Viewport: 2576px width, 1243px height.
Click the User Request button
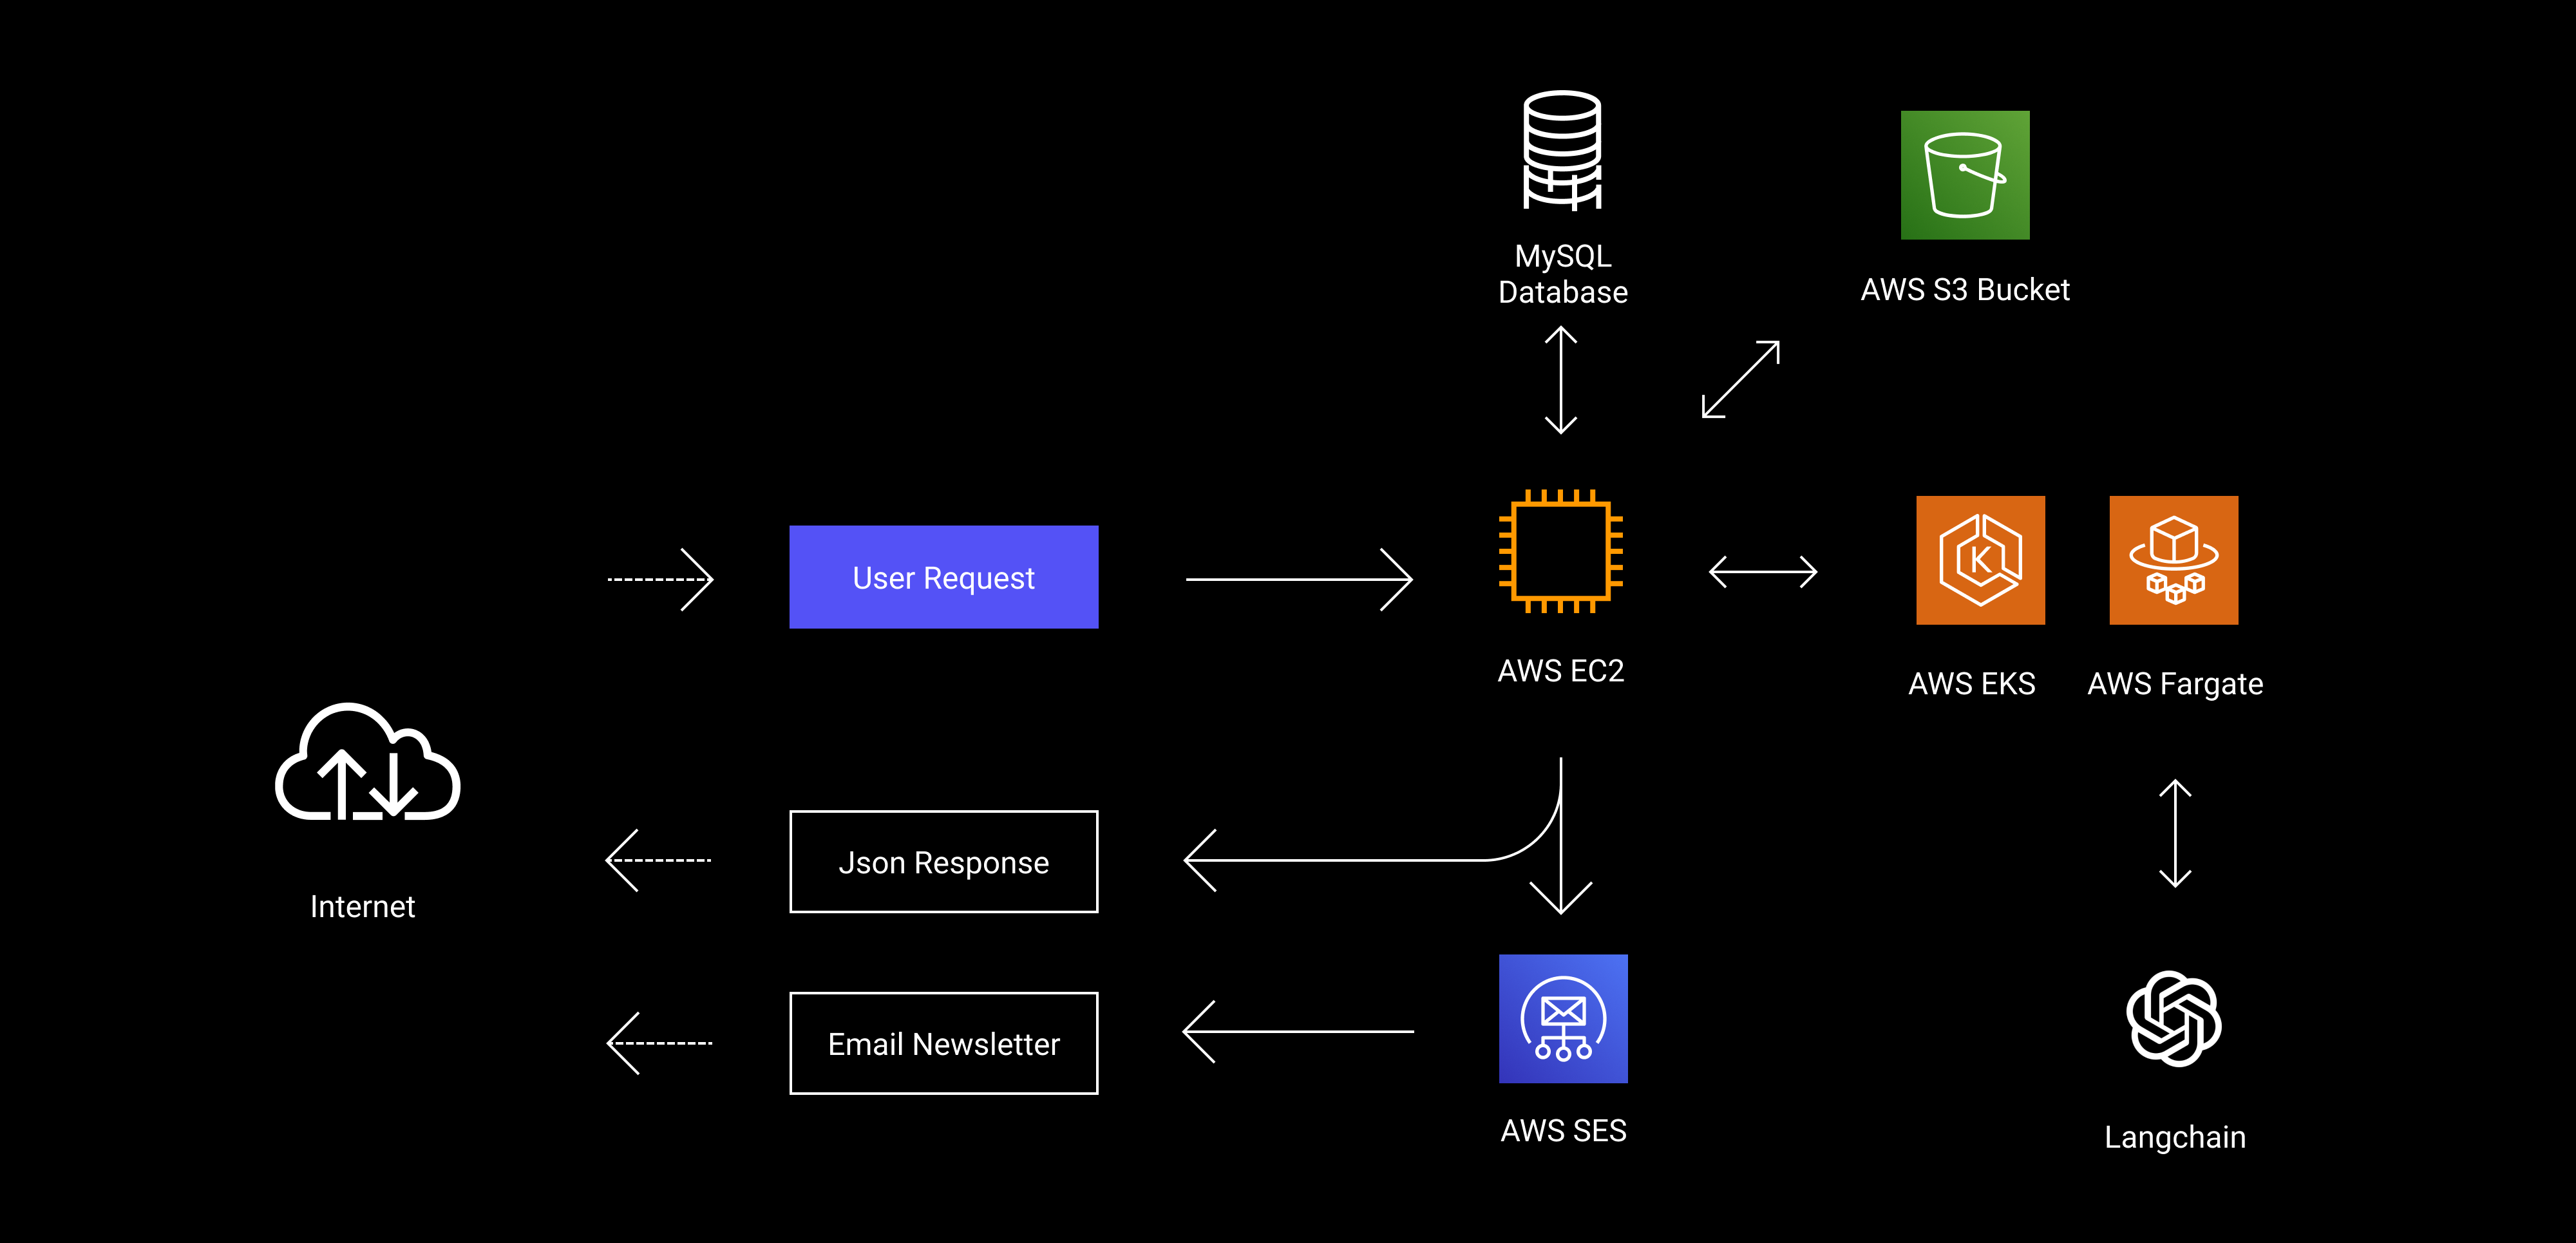point(943,577)
